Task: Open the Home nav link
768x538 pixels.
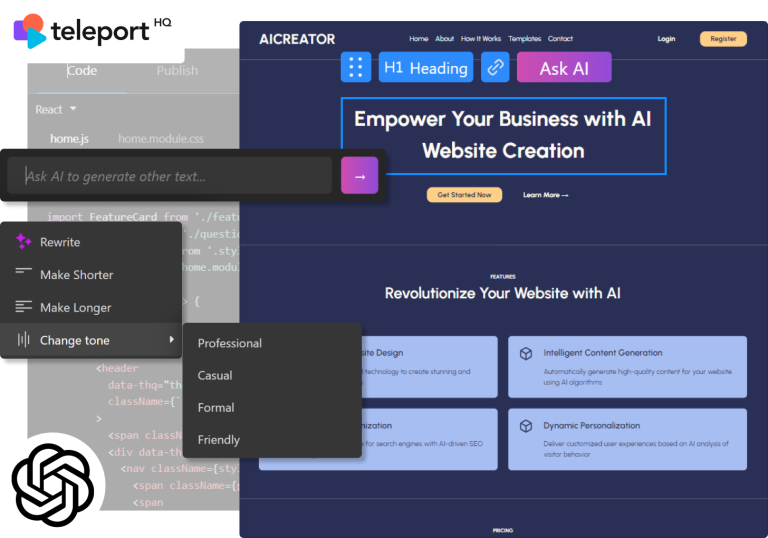Action: pos(419,39)
